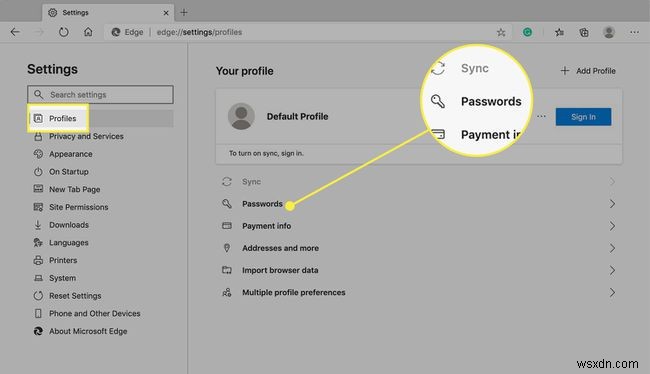Click the green Grammarly extension icon
This screenshot has width=650, height=374.
[527, 32]
